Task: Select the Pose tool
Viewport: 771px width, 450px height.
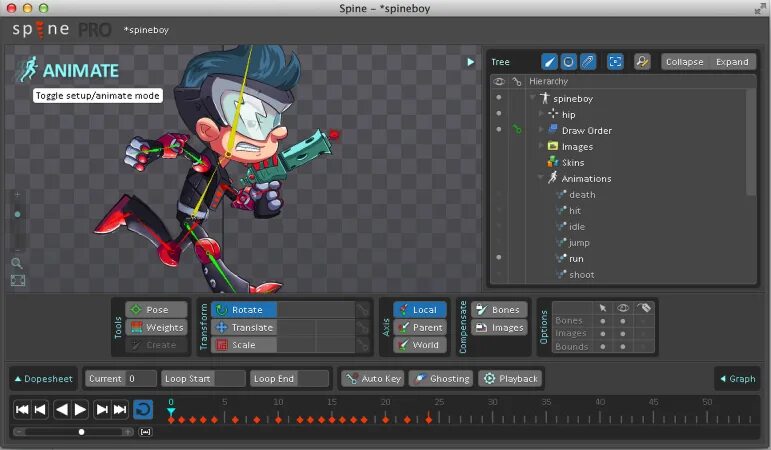Action: (x=156, y=310)
